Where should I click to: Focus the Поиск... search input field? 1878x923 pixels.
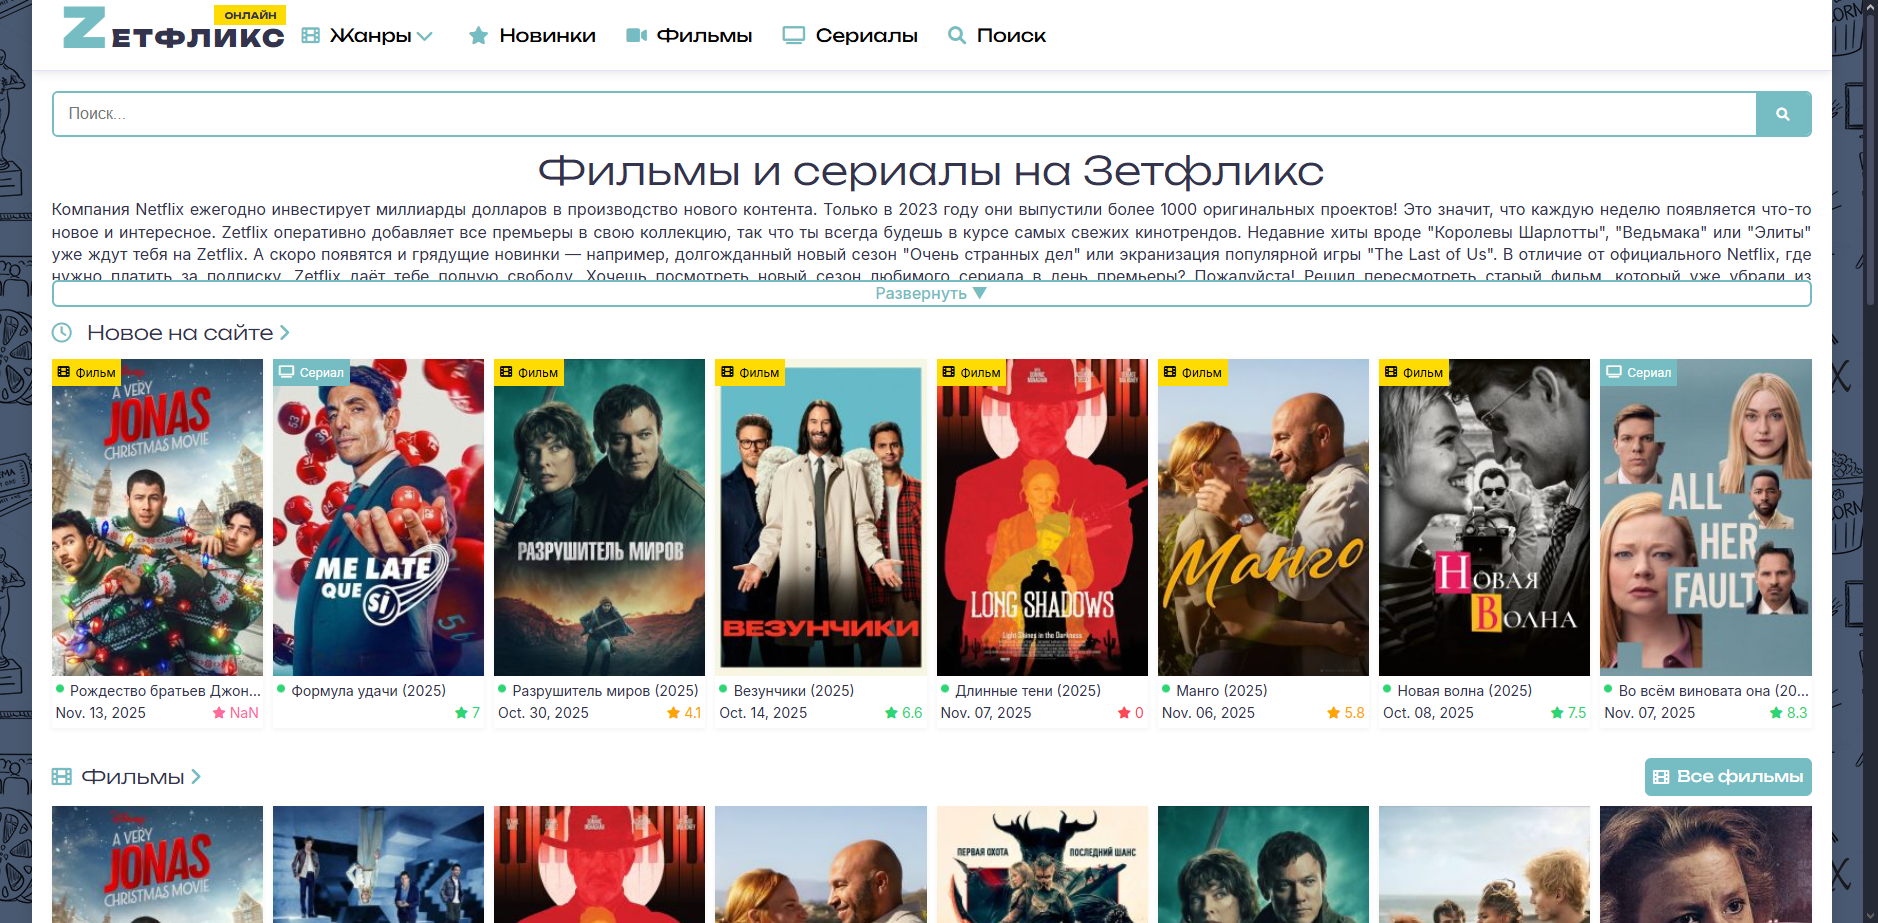tap(905, 114)
